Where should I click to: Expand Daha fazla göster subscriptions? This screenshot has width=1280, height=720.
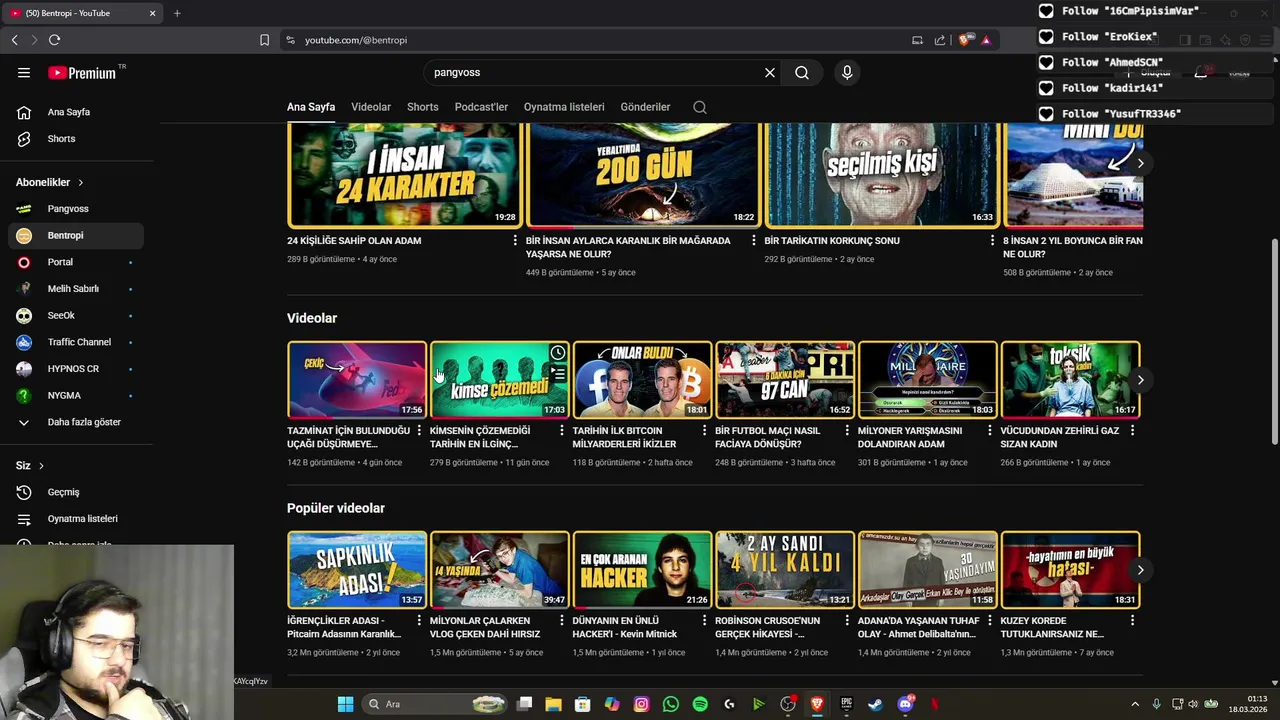[x=76, y=422]
